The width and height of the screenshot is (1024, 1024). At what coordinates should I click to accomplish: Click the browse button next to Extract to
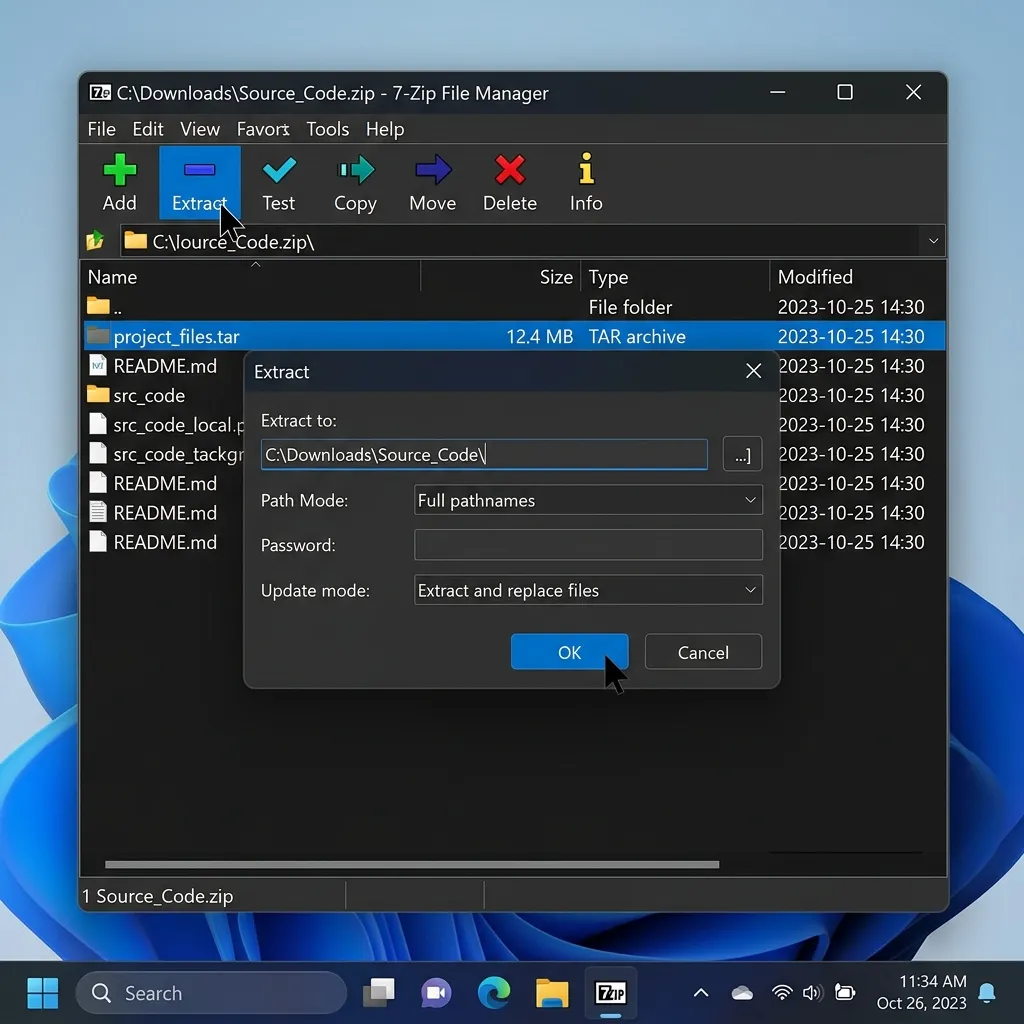(x=742, y=455)
